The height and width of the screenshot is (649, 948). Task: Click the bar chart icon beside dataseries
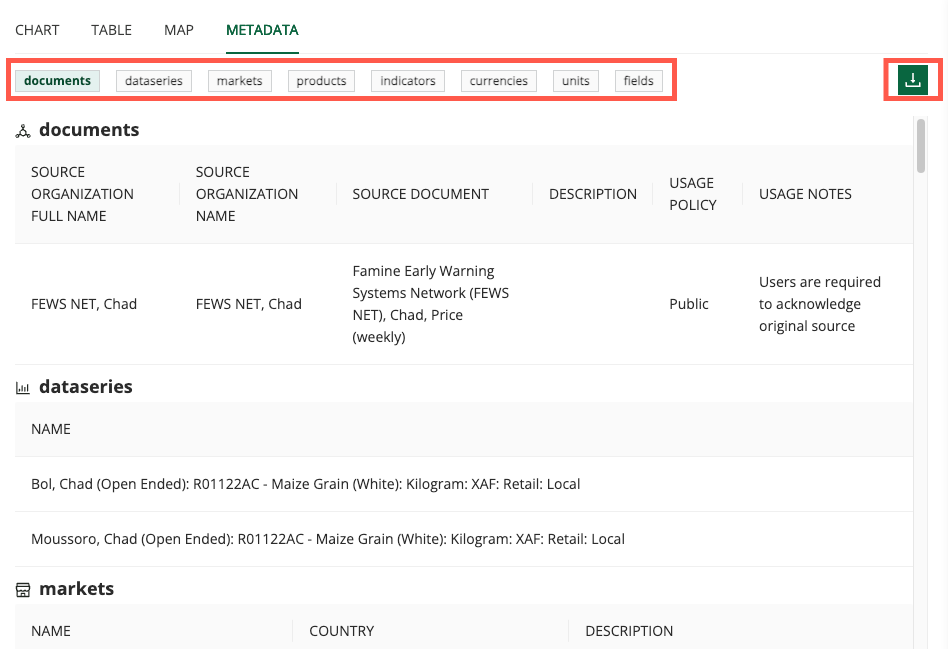pyautogui.click(x=21, y=386)
